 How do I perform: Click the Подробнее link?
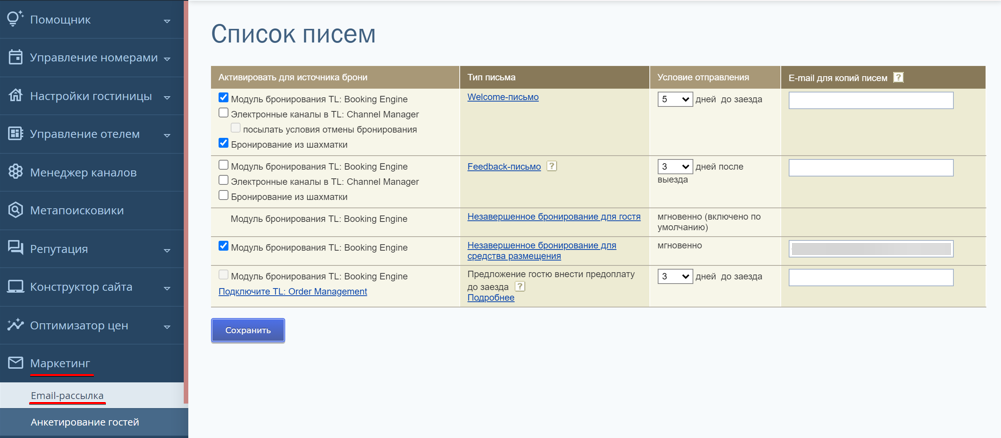tap(490, 298)
